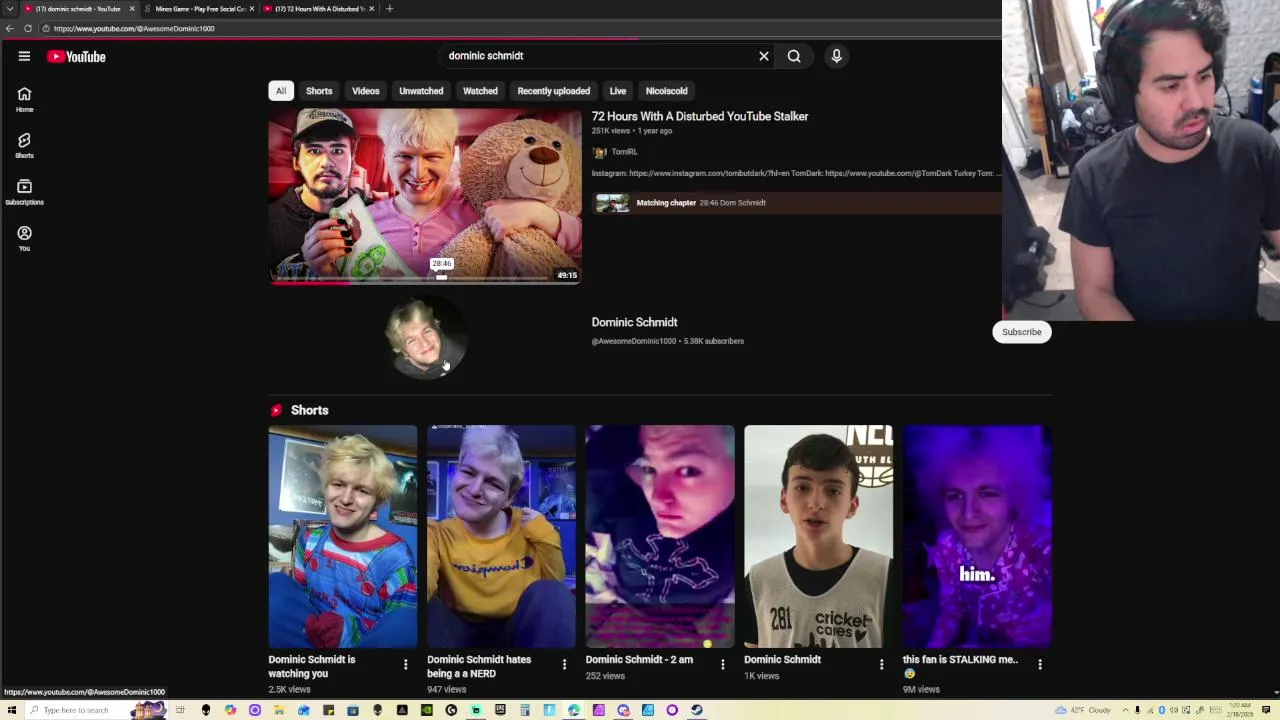Click the browser address bar

click(520, 28)
